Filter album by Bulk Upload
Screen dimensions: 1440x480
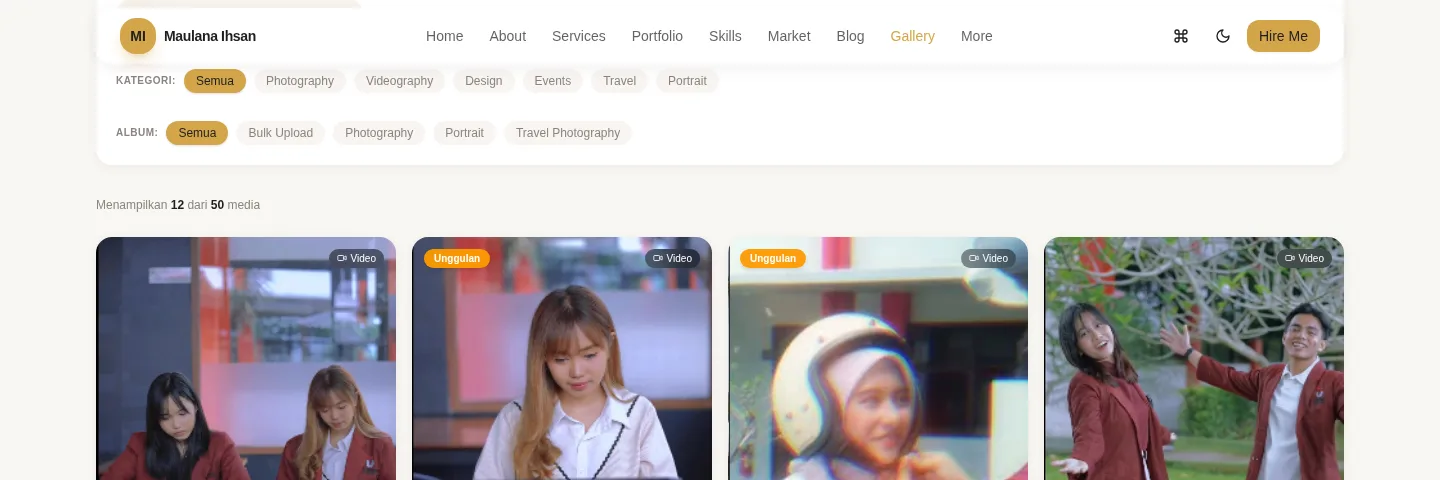pos(280,133)
